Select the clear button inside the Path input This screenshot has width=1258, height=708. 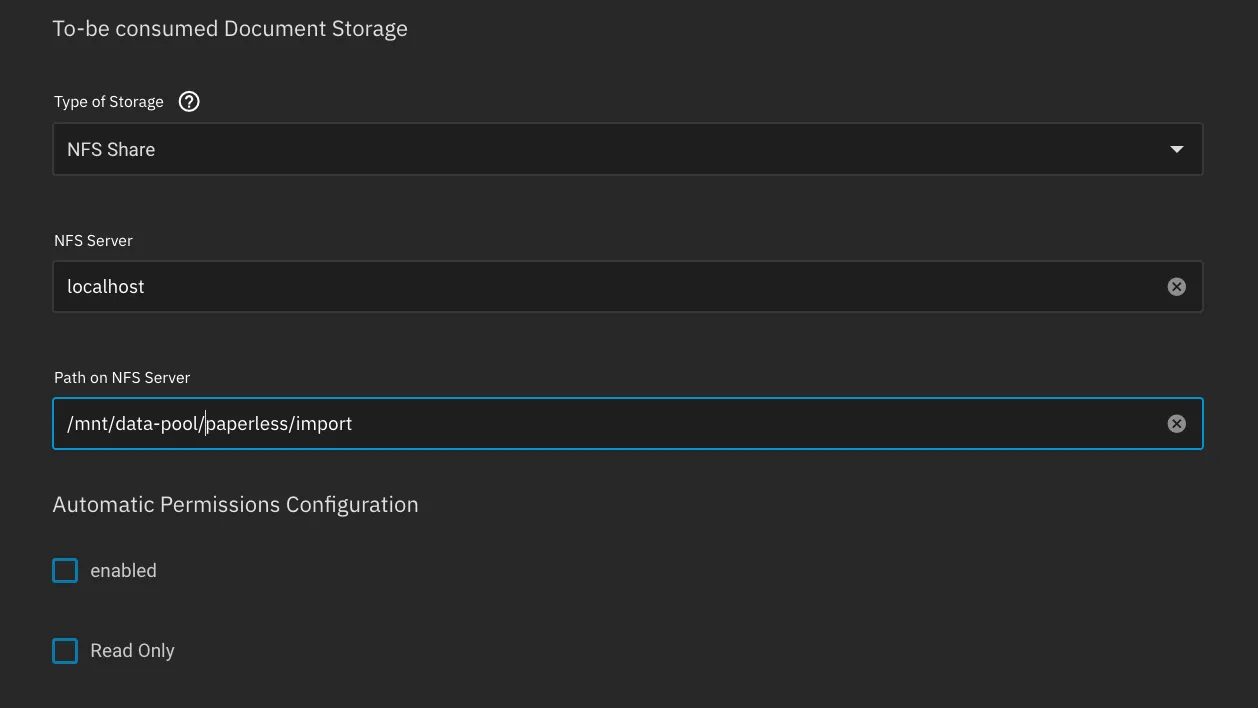click(x=1176, y=423)
